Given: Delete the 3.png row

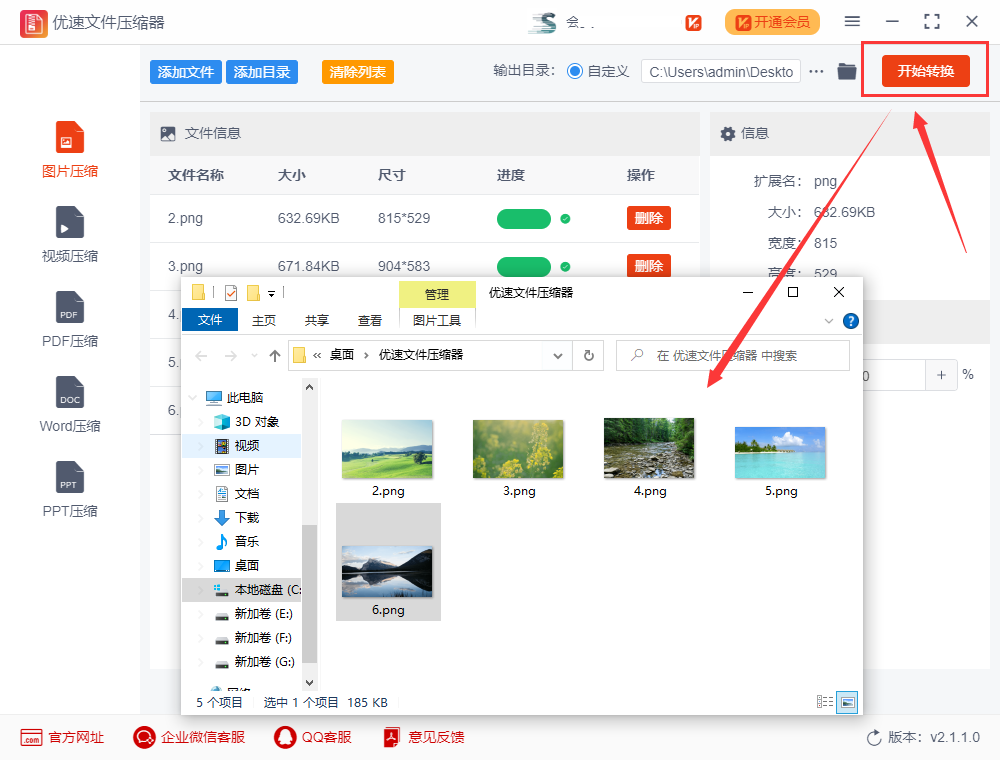Looking at the screenshot, I should (649, 265).
